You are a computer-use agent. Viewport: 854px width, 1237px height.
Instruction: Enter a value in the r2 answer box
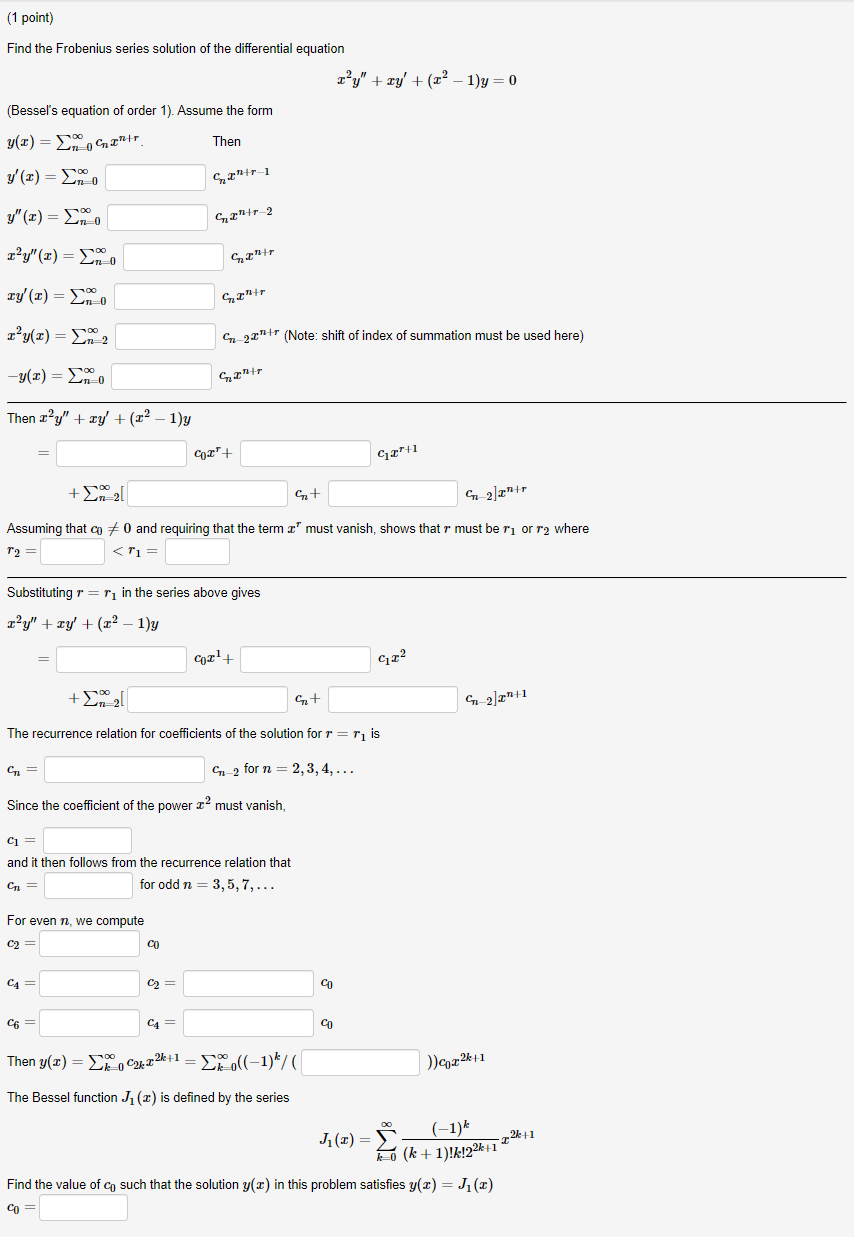[69, 551]
